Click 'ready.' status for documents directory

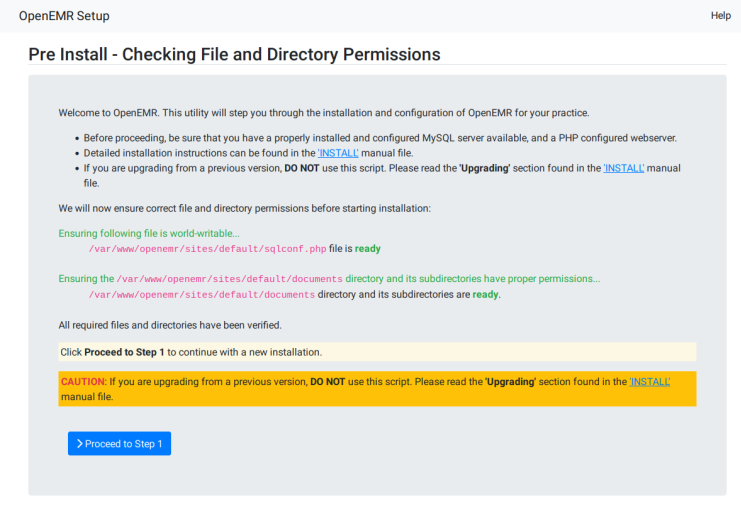(x=486, y=295)
